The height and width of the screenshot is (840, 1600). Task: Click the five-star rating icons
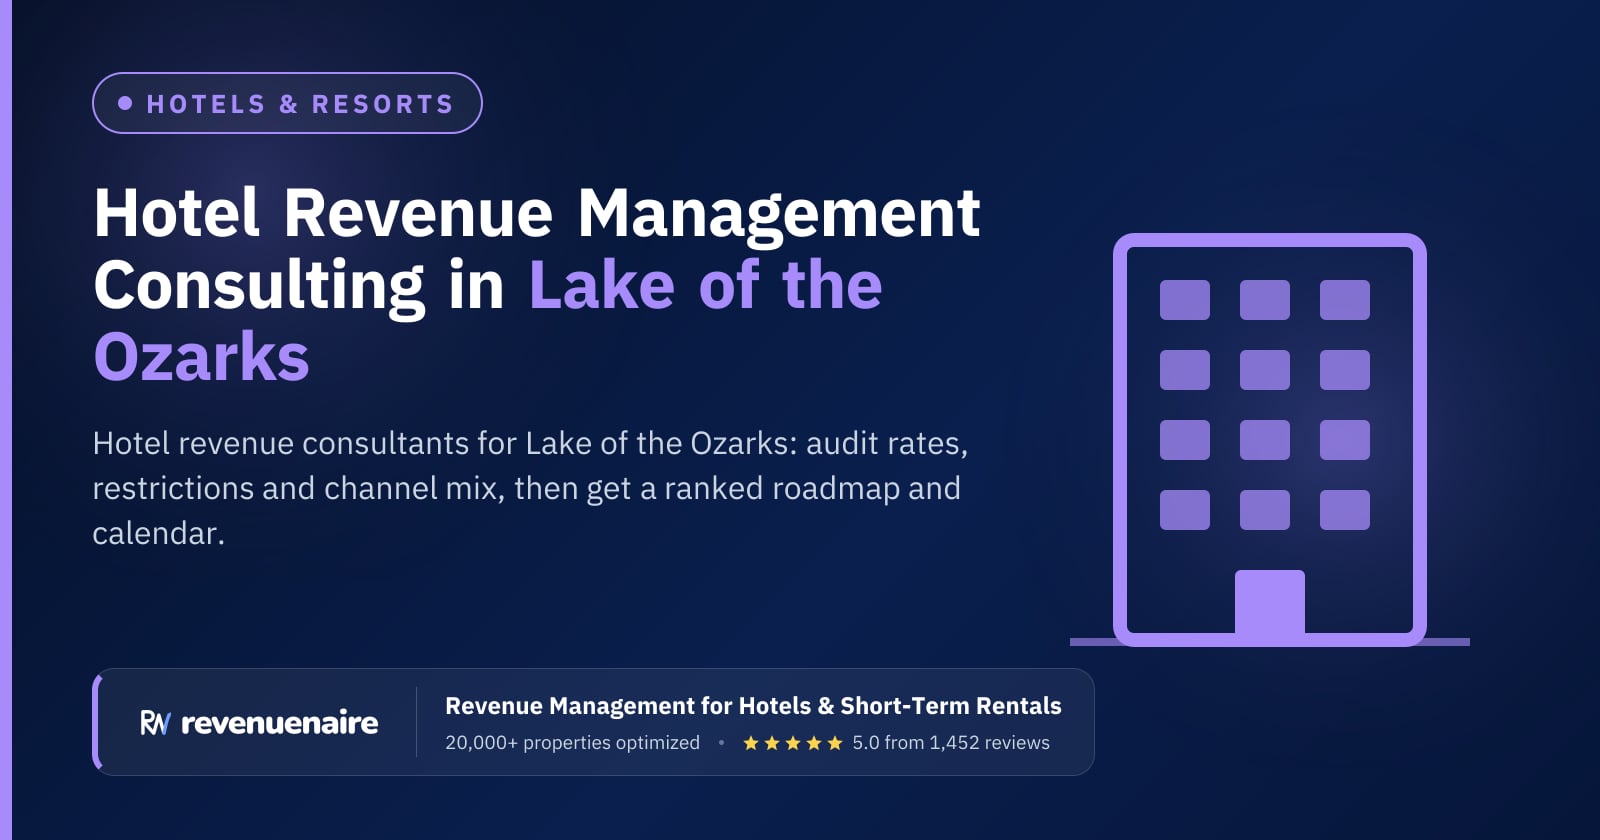793,743
